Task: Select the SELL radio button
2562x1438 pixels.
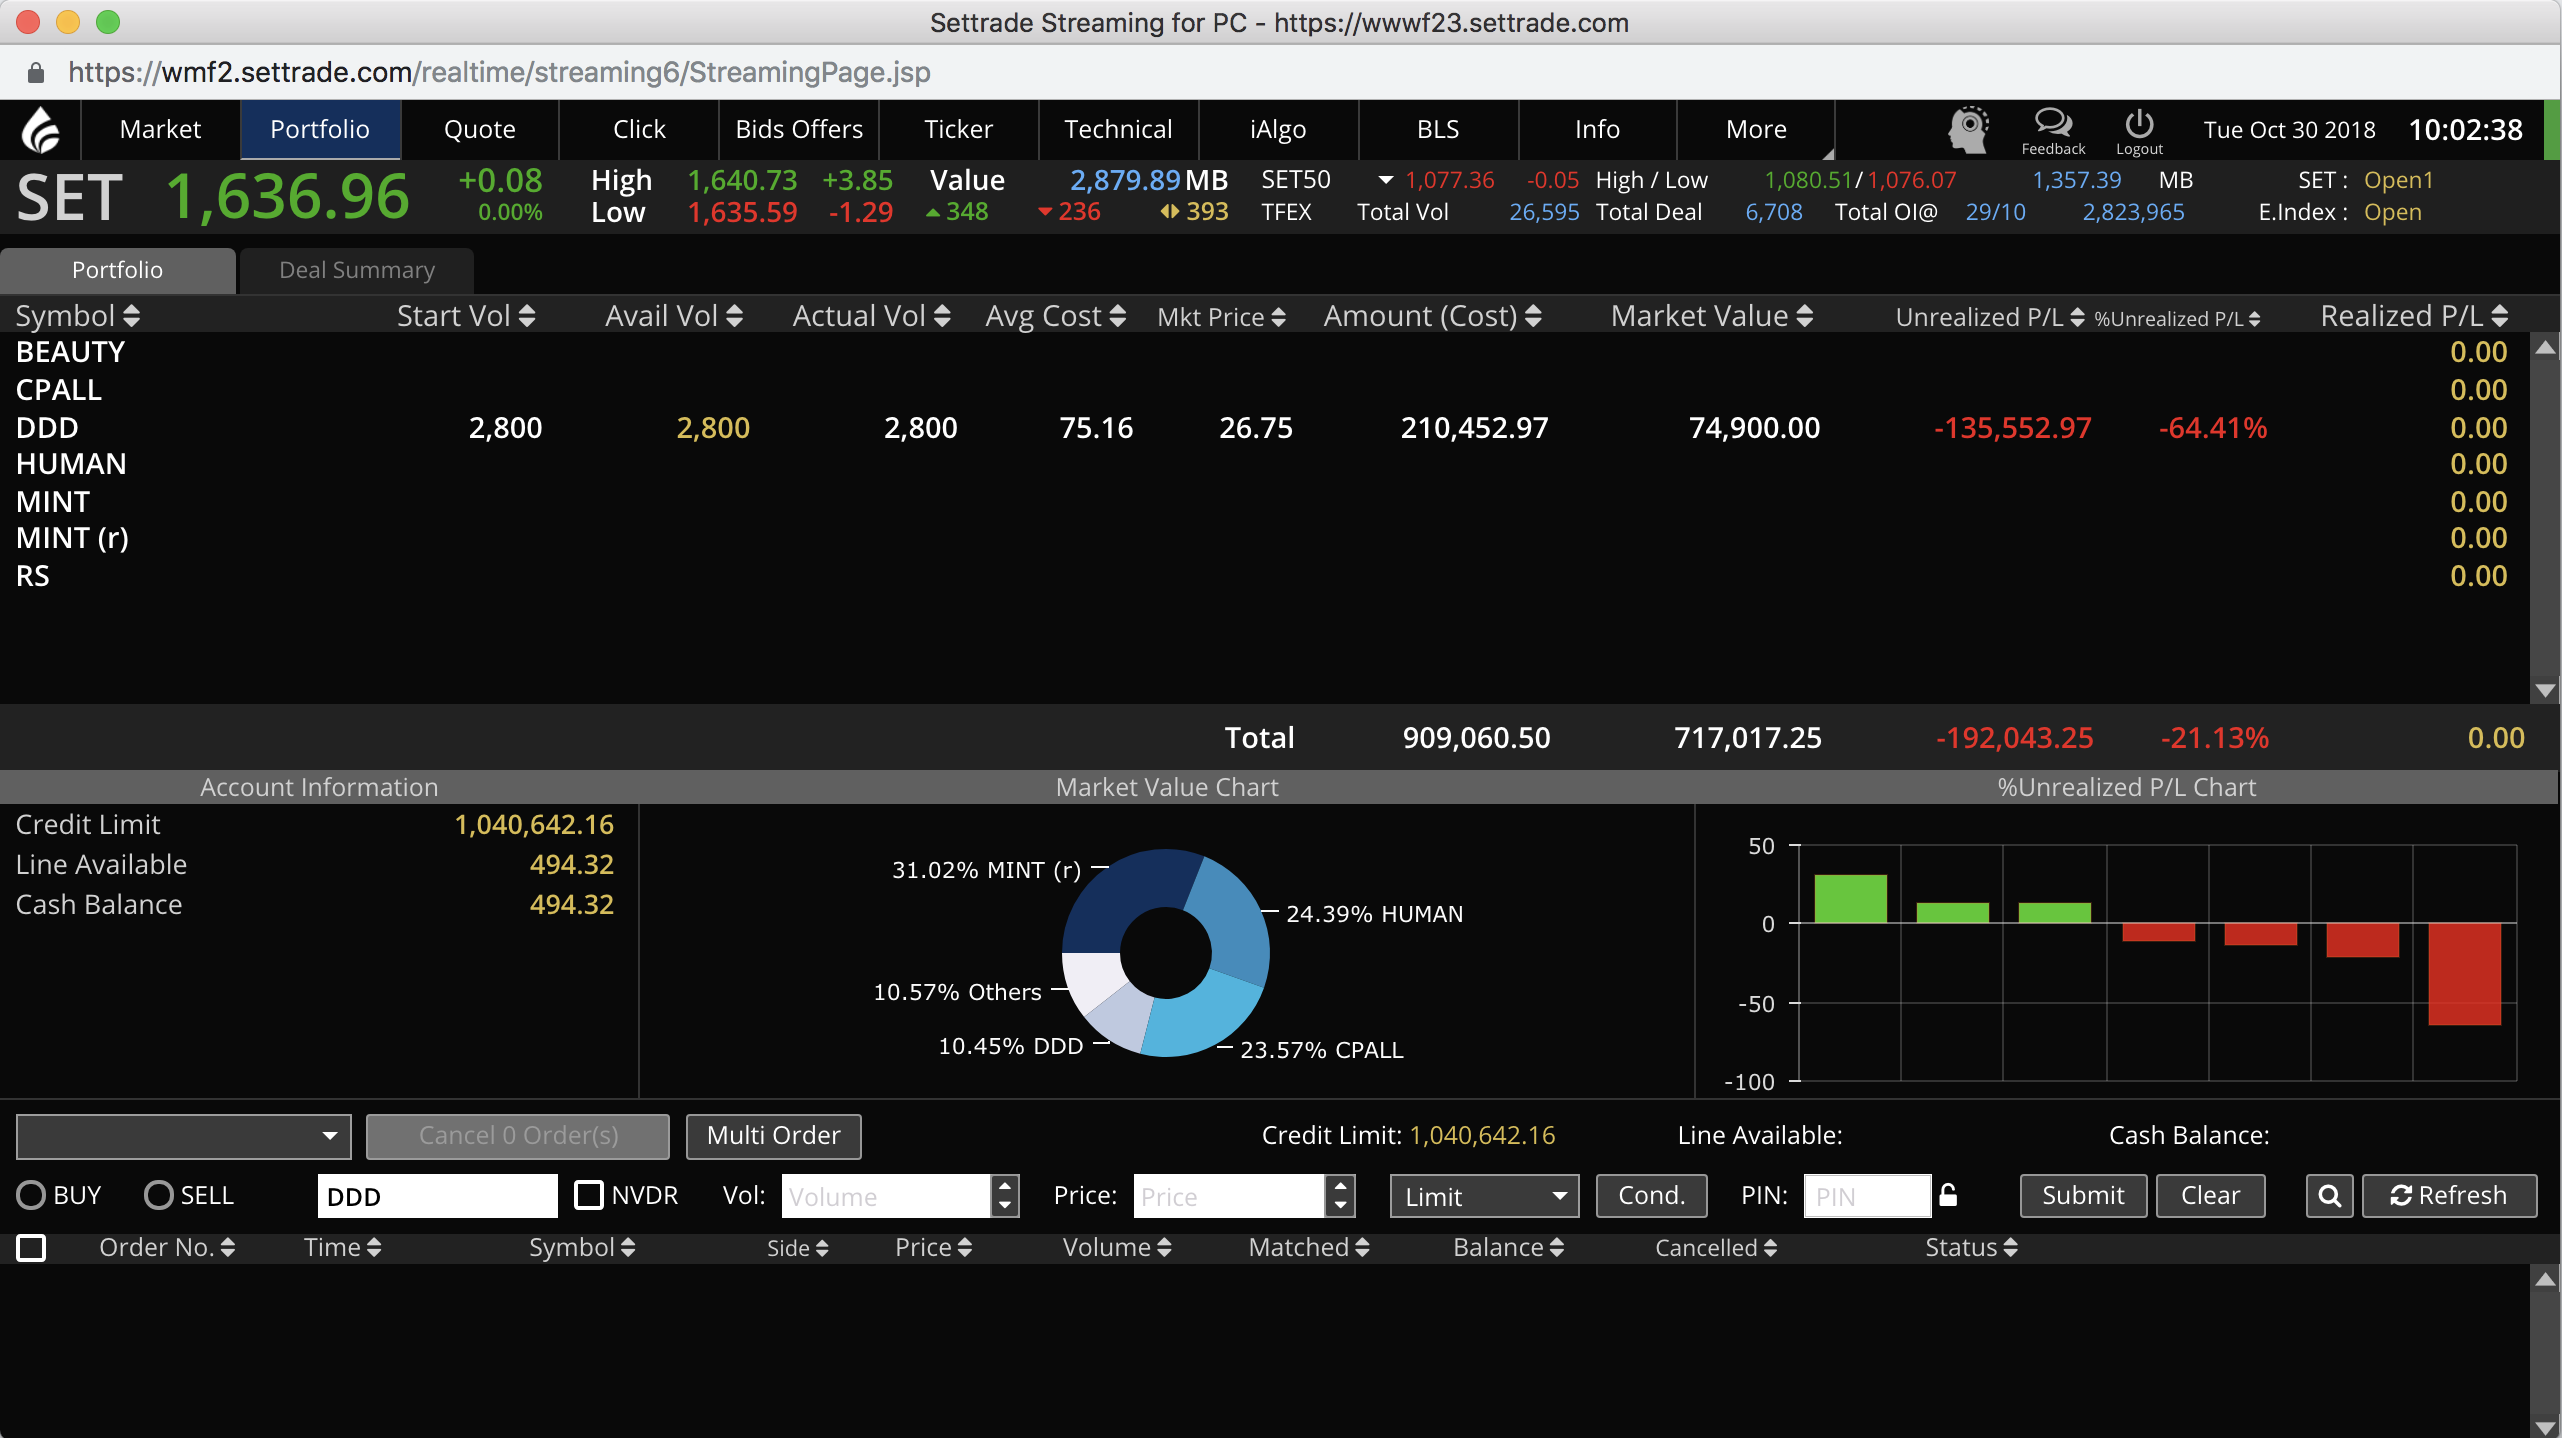Action: click(x=159, y=1196)
